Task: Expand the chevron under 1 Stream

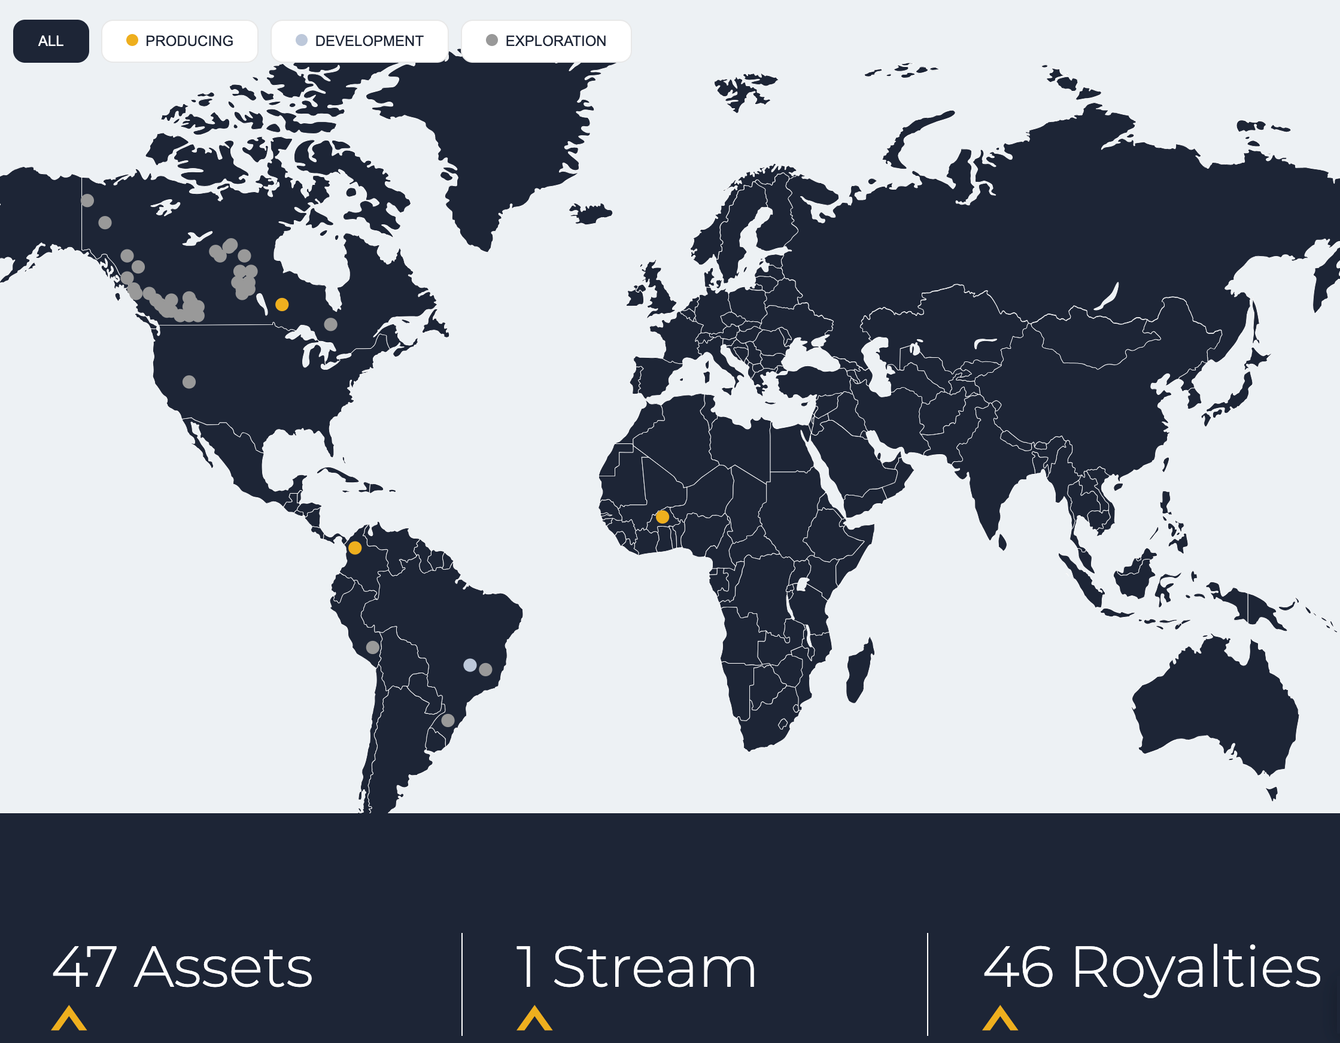Action: [535, 1018]
